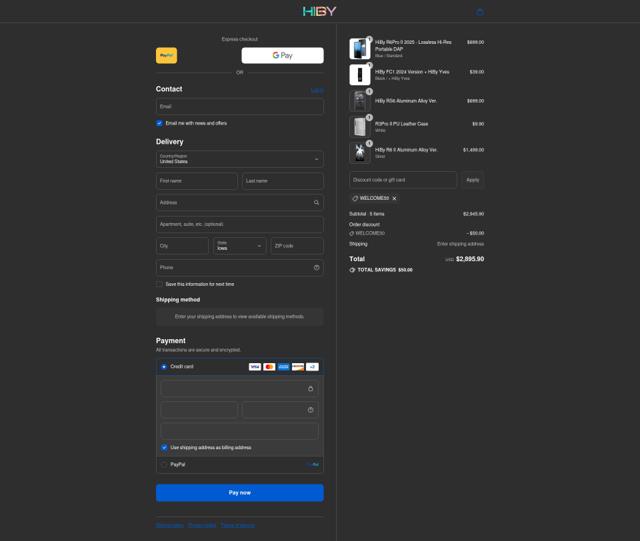Focus the Email input field
Viewport: 640px width, 541px height.
pyautogui.click(x=240, y=107)
